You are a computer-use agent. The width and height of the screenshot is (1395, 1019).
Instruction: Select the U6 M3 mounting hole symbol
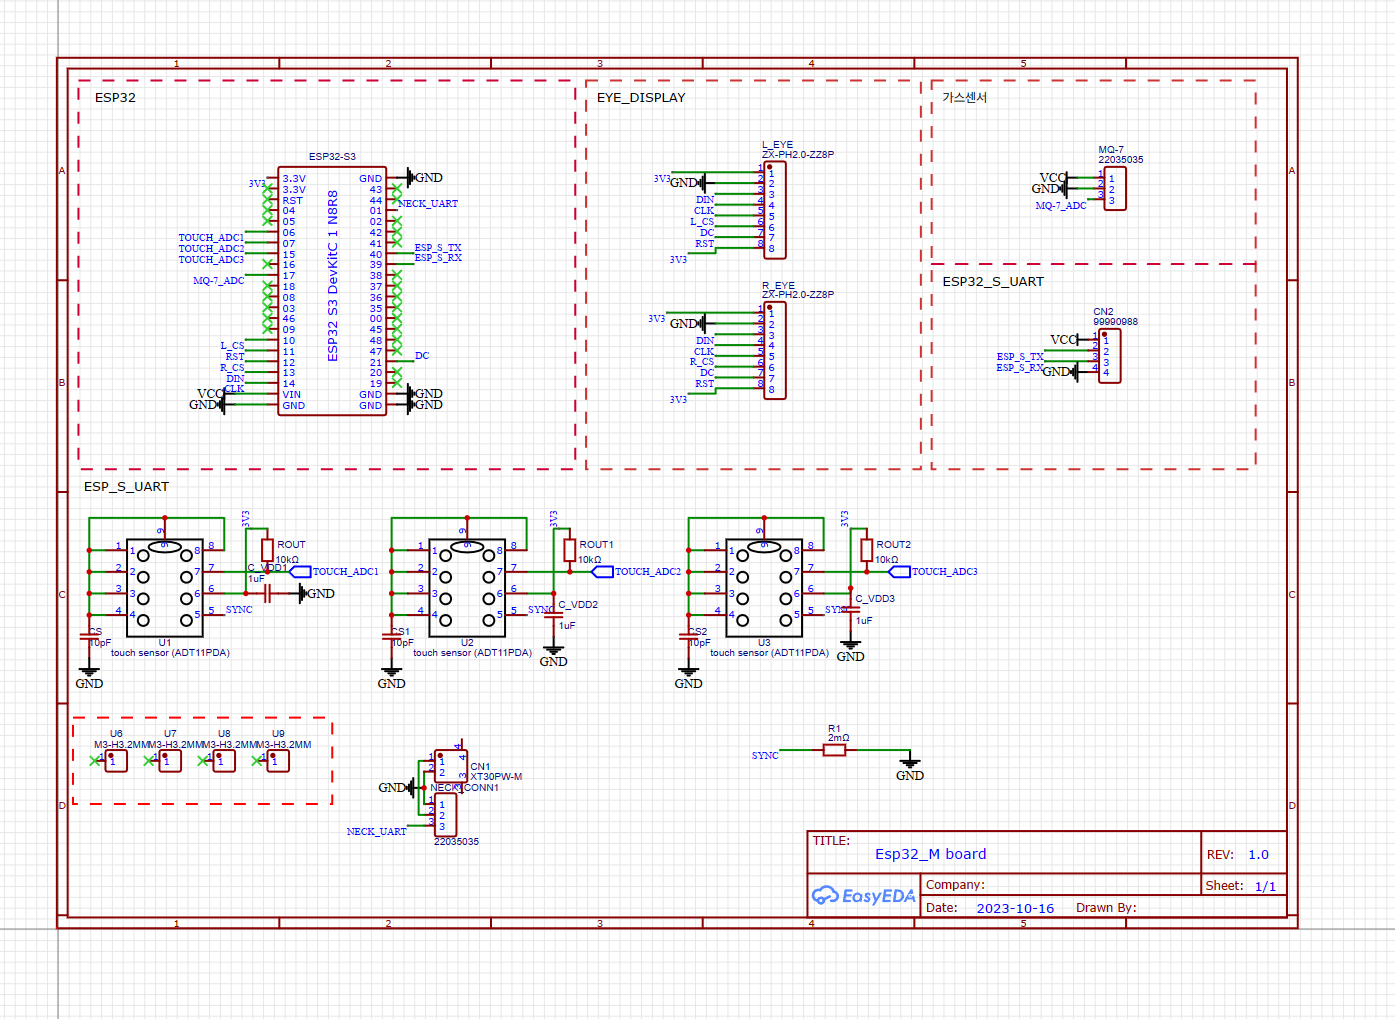pos(116,761)
